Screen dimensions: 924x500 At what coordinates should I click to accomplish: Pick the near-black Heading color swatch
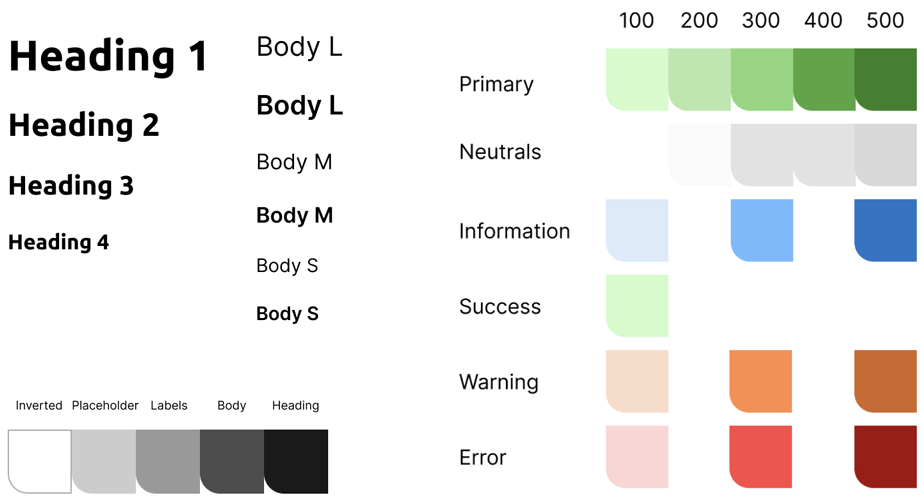point(296,461)
